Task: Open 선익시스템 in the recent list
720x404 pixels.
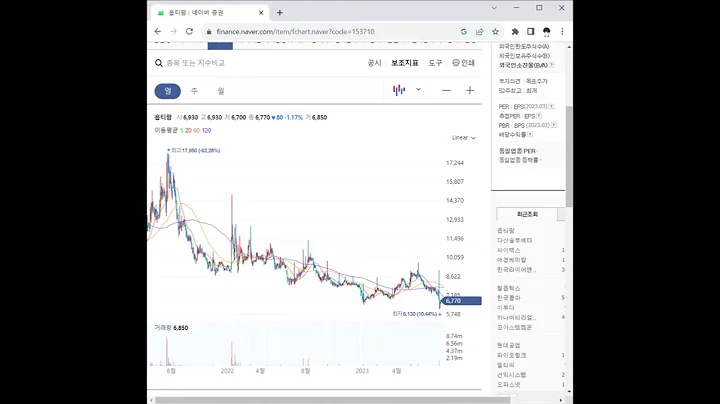Action: point(512,375)
